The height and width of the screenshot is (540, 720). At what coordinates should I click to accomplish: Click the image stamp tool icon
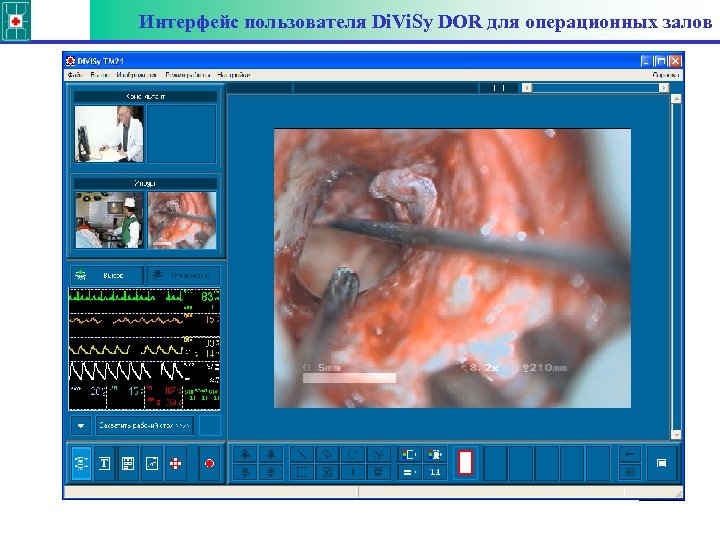pyautogui.click(x=378, y=472)
